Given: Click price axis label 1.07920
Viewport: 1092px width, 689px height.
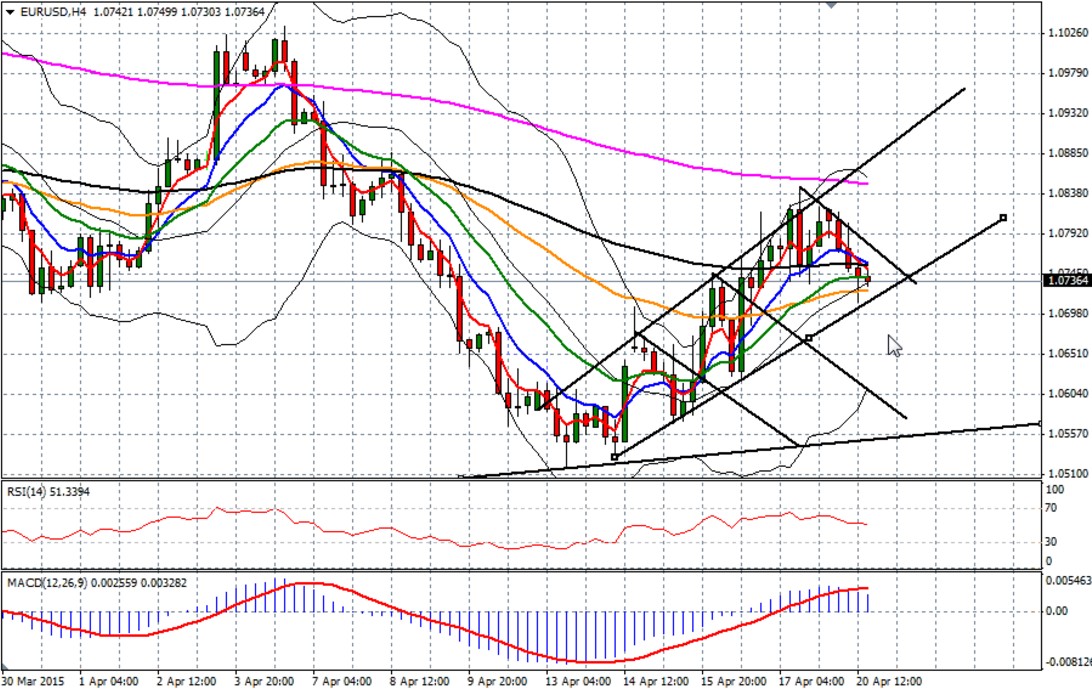Looking at the screenshot, I should 1068,233.
